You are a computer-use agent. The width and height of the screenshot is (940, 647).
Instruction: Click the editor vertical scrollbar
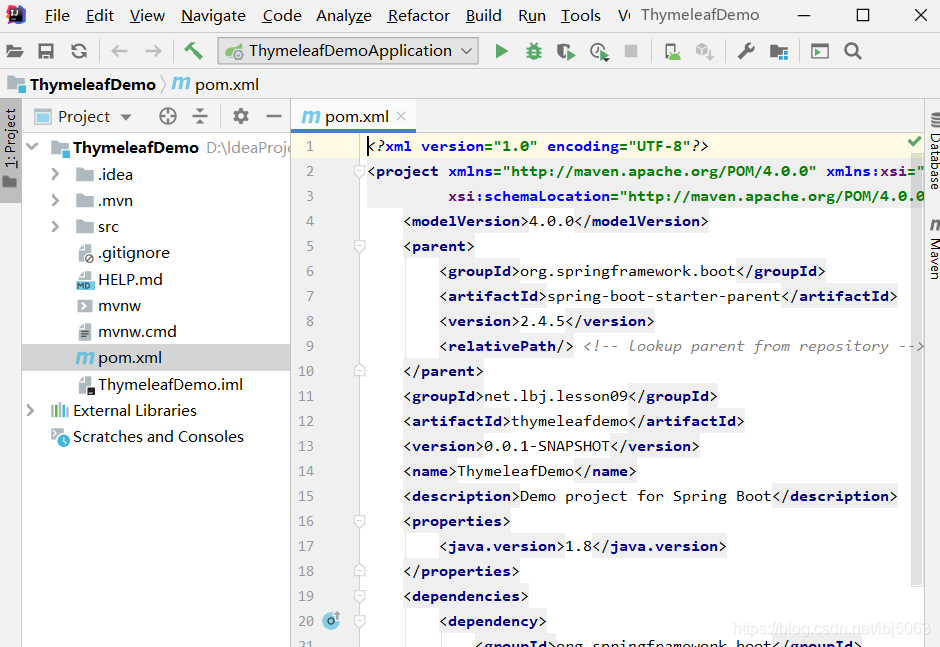tap(916, 369)
